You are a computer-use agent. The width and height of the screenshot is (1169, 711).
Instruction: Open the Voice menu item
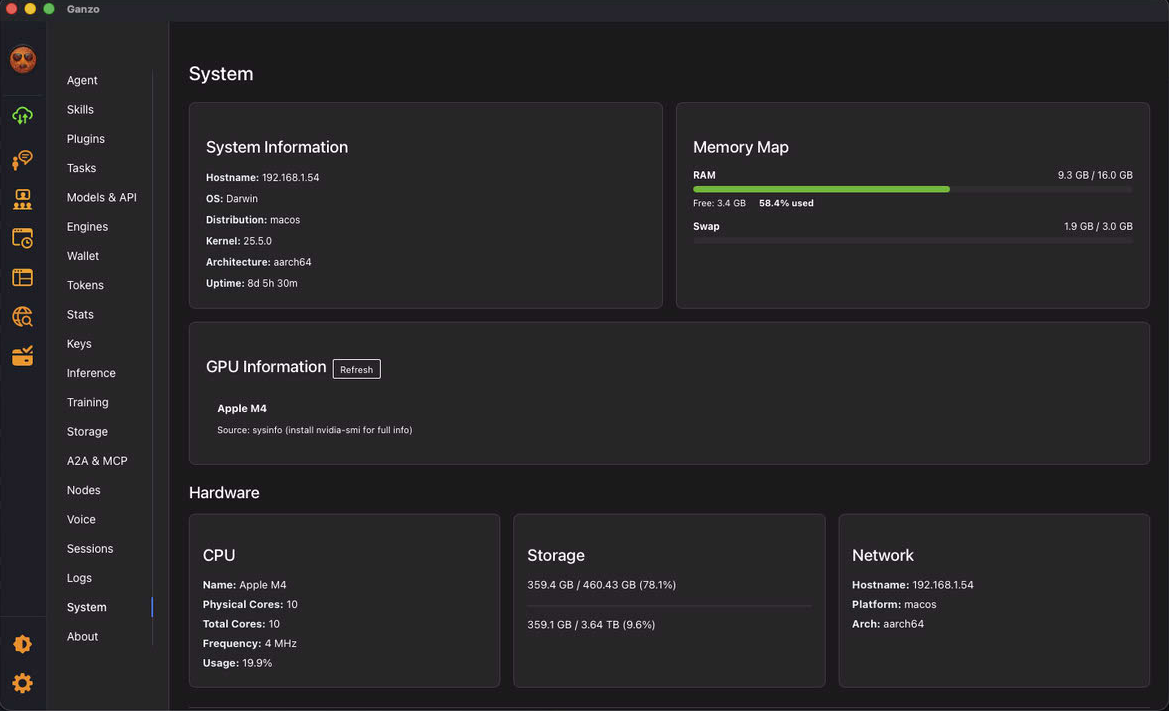(81, 519)
